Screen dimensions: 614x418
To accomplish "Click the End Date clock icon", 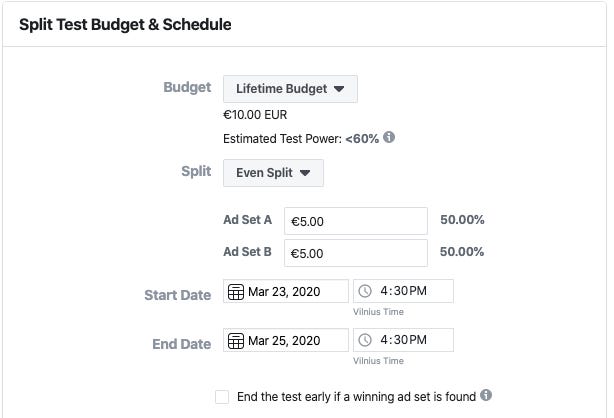I will tap(365, 340).
